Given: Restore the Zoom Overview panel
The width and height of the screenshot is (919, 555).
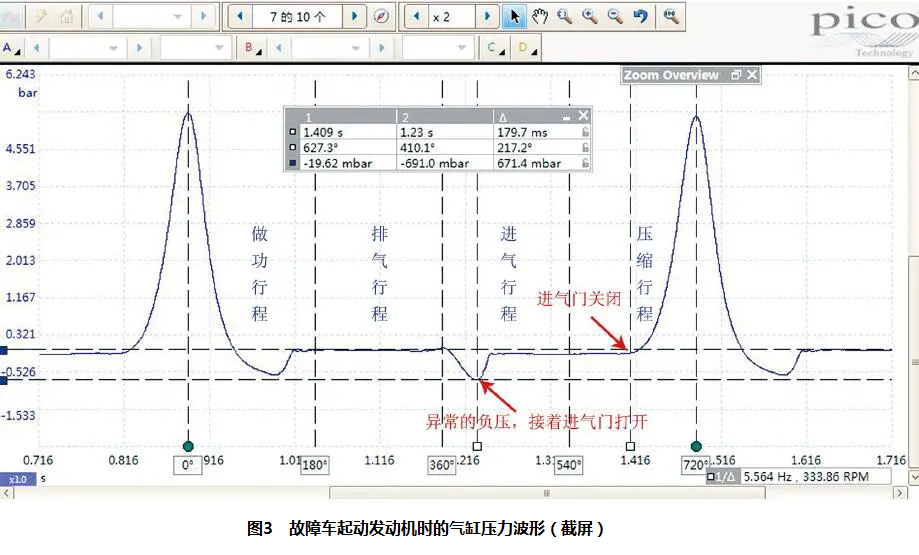Looking at the screenshot, I should [x=736, y=75].
